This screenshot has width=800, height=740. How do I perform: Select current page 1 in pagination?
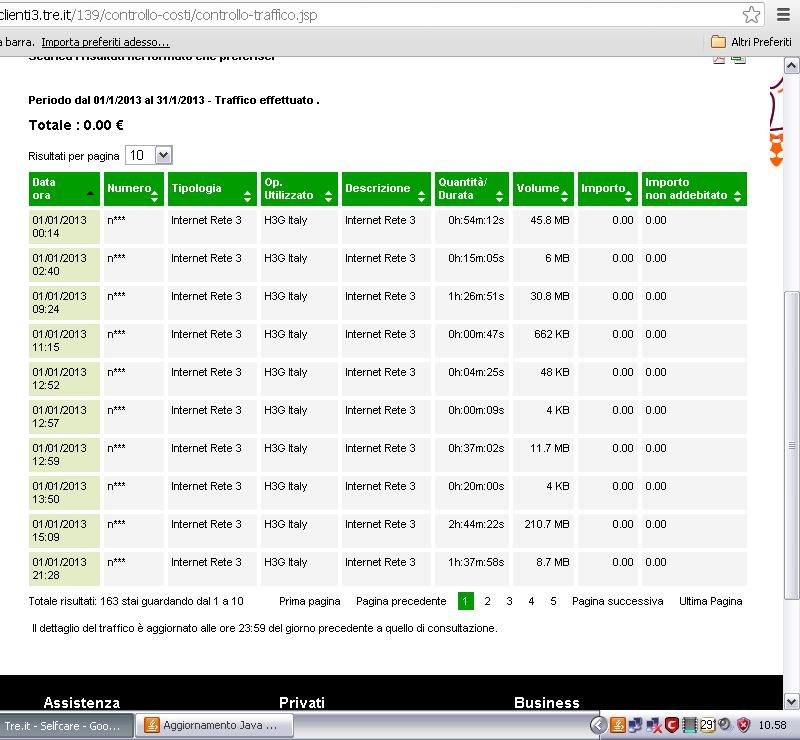[465, 601]
